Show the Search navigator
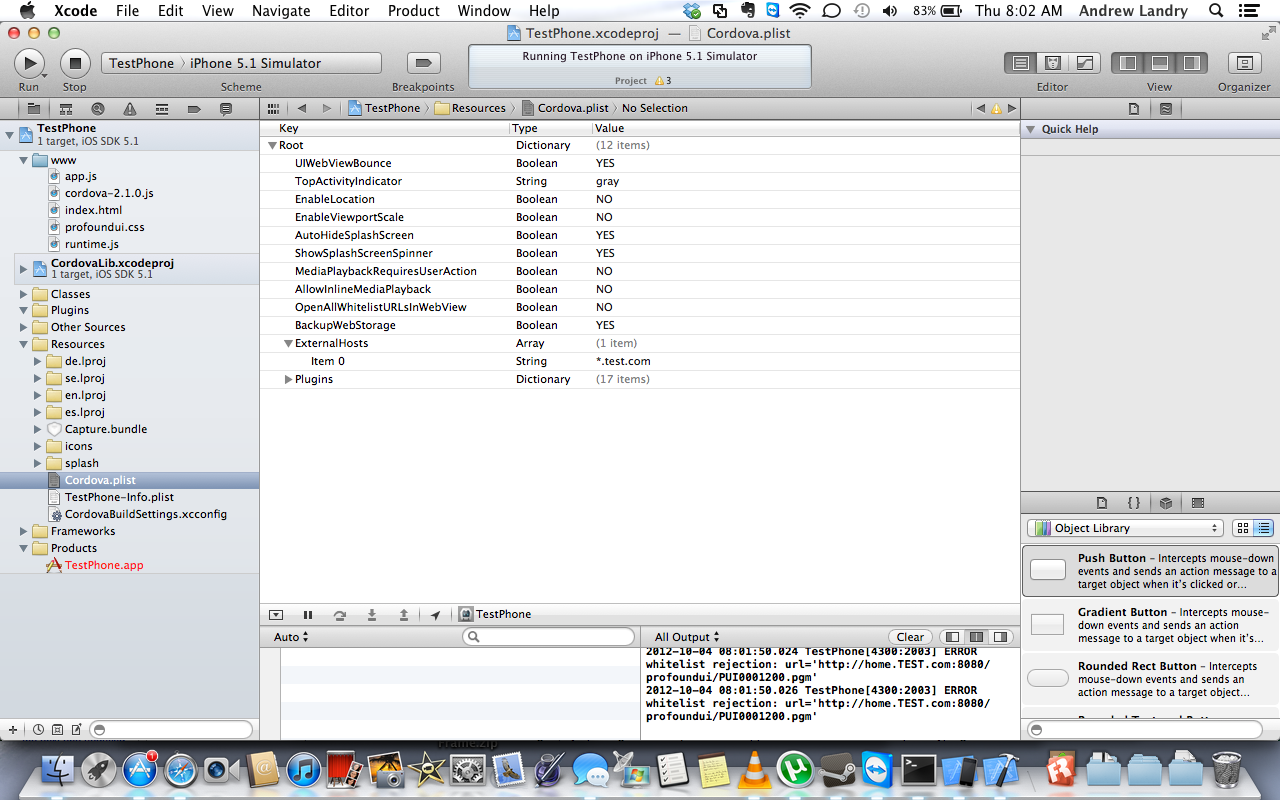1280x800 pixels. click(98, 108)
